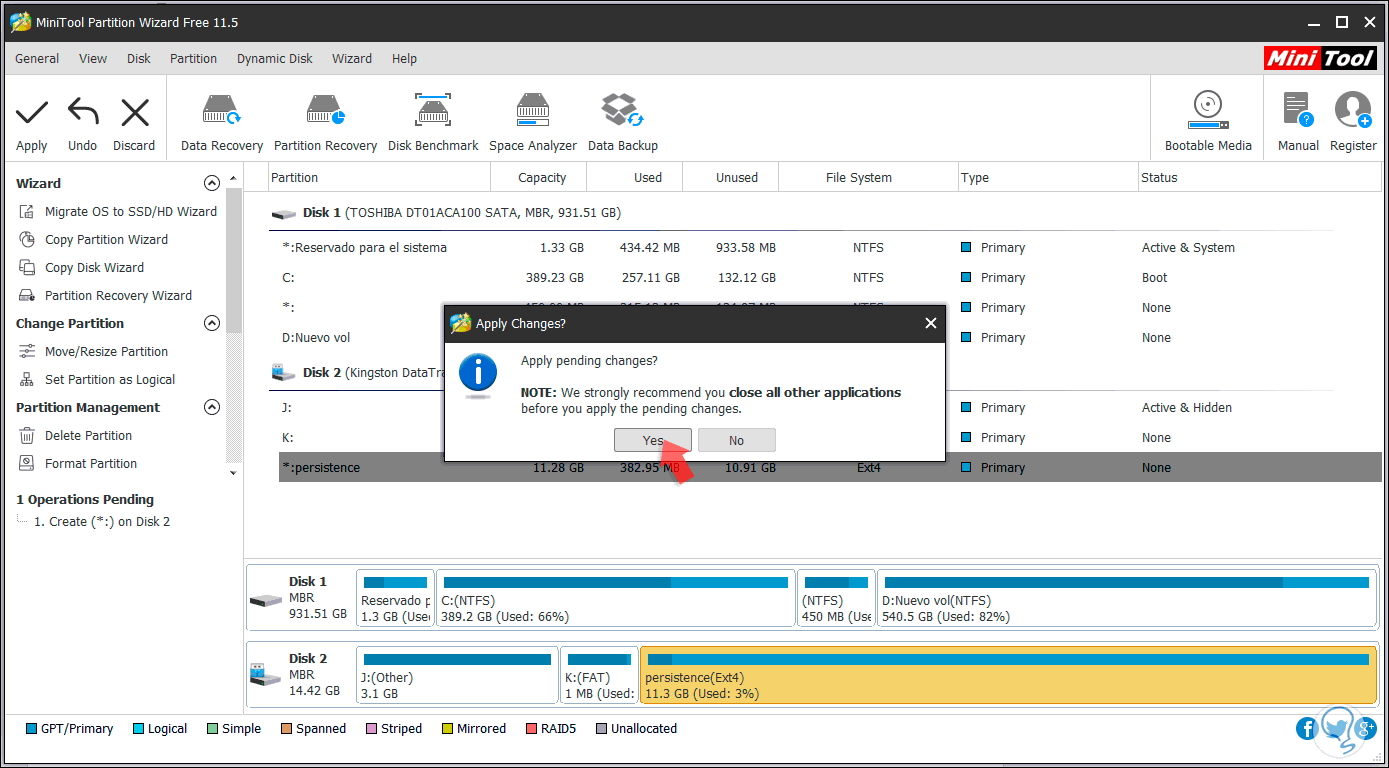Open the Wizard menu
Screen dimensions: 1389x768
click(352, 59)
